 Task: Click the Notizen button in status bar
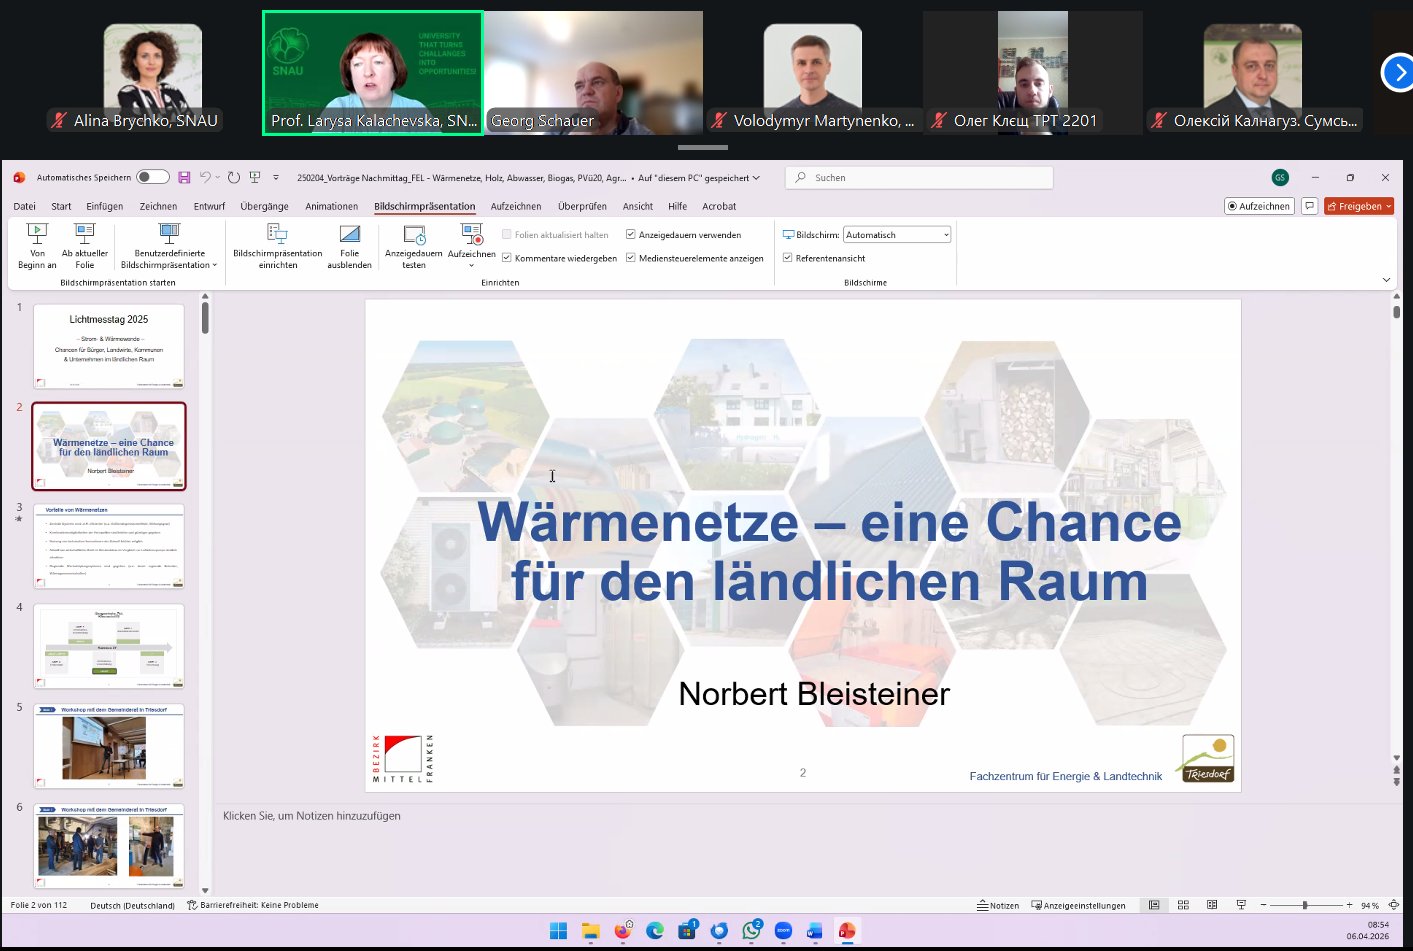998,905
